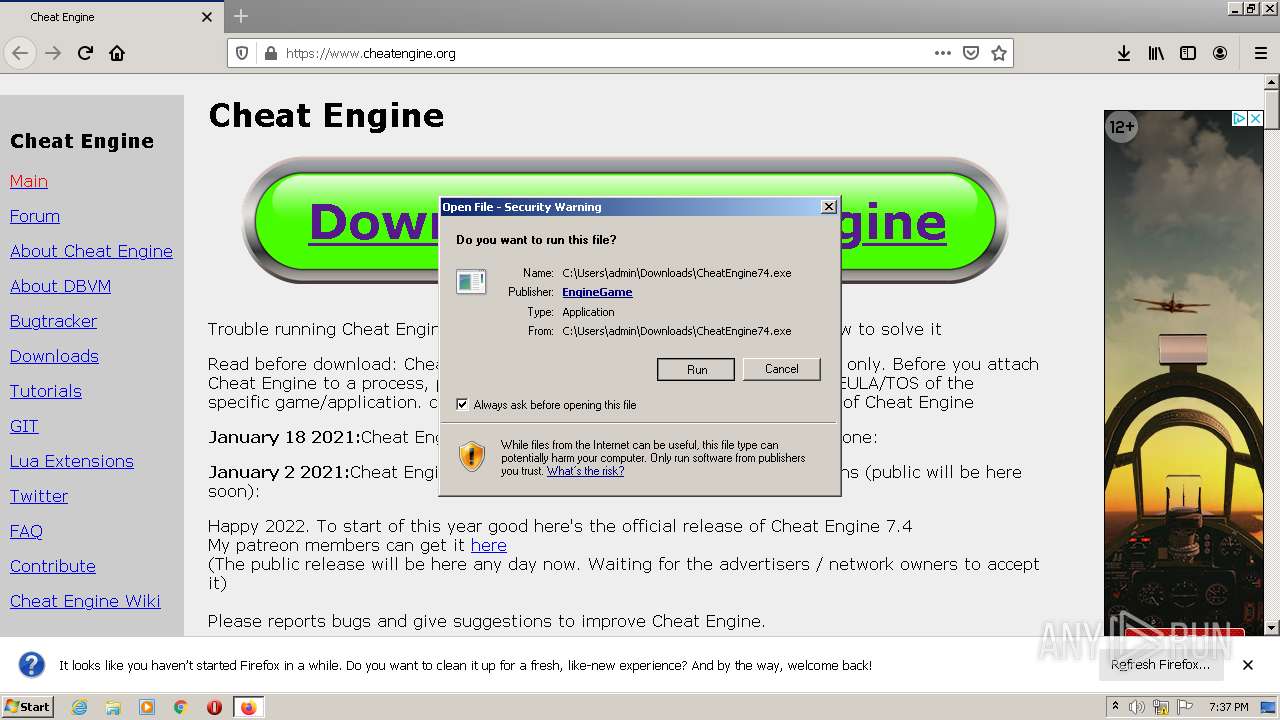1280x720 pixels.
Task: Open Lua Extensions link
Action: 72,461
